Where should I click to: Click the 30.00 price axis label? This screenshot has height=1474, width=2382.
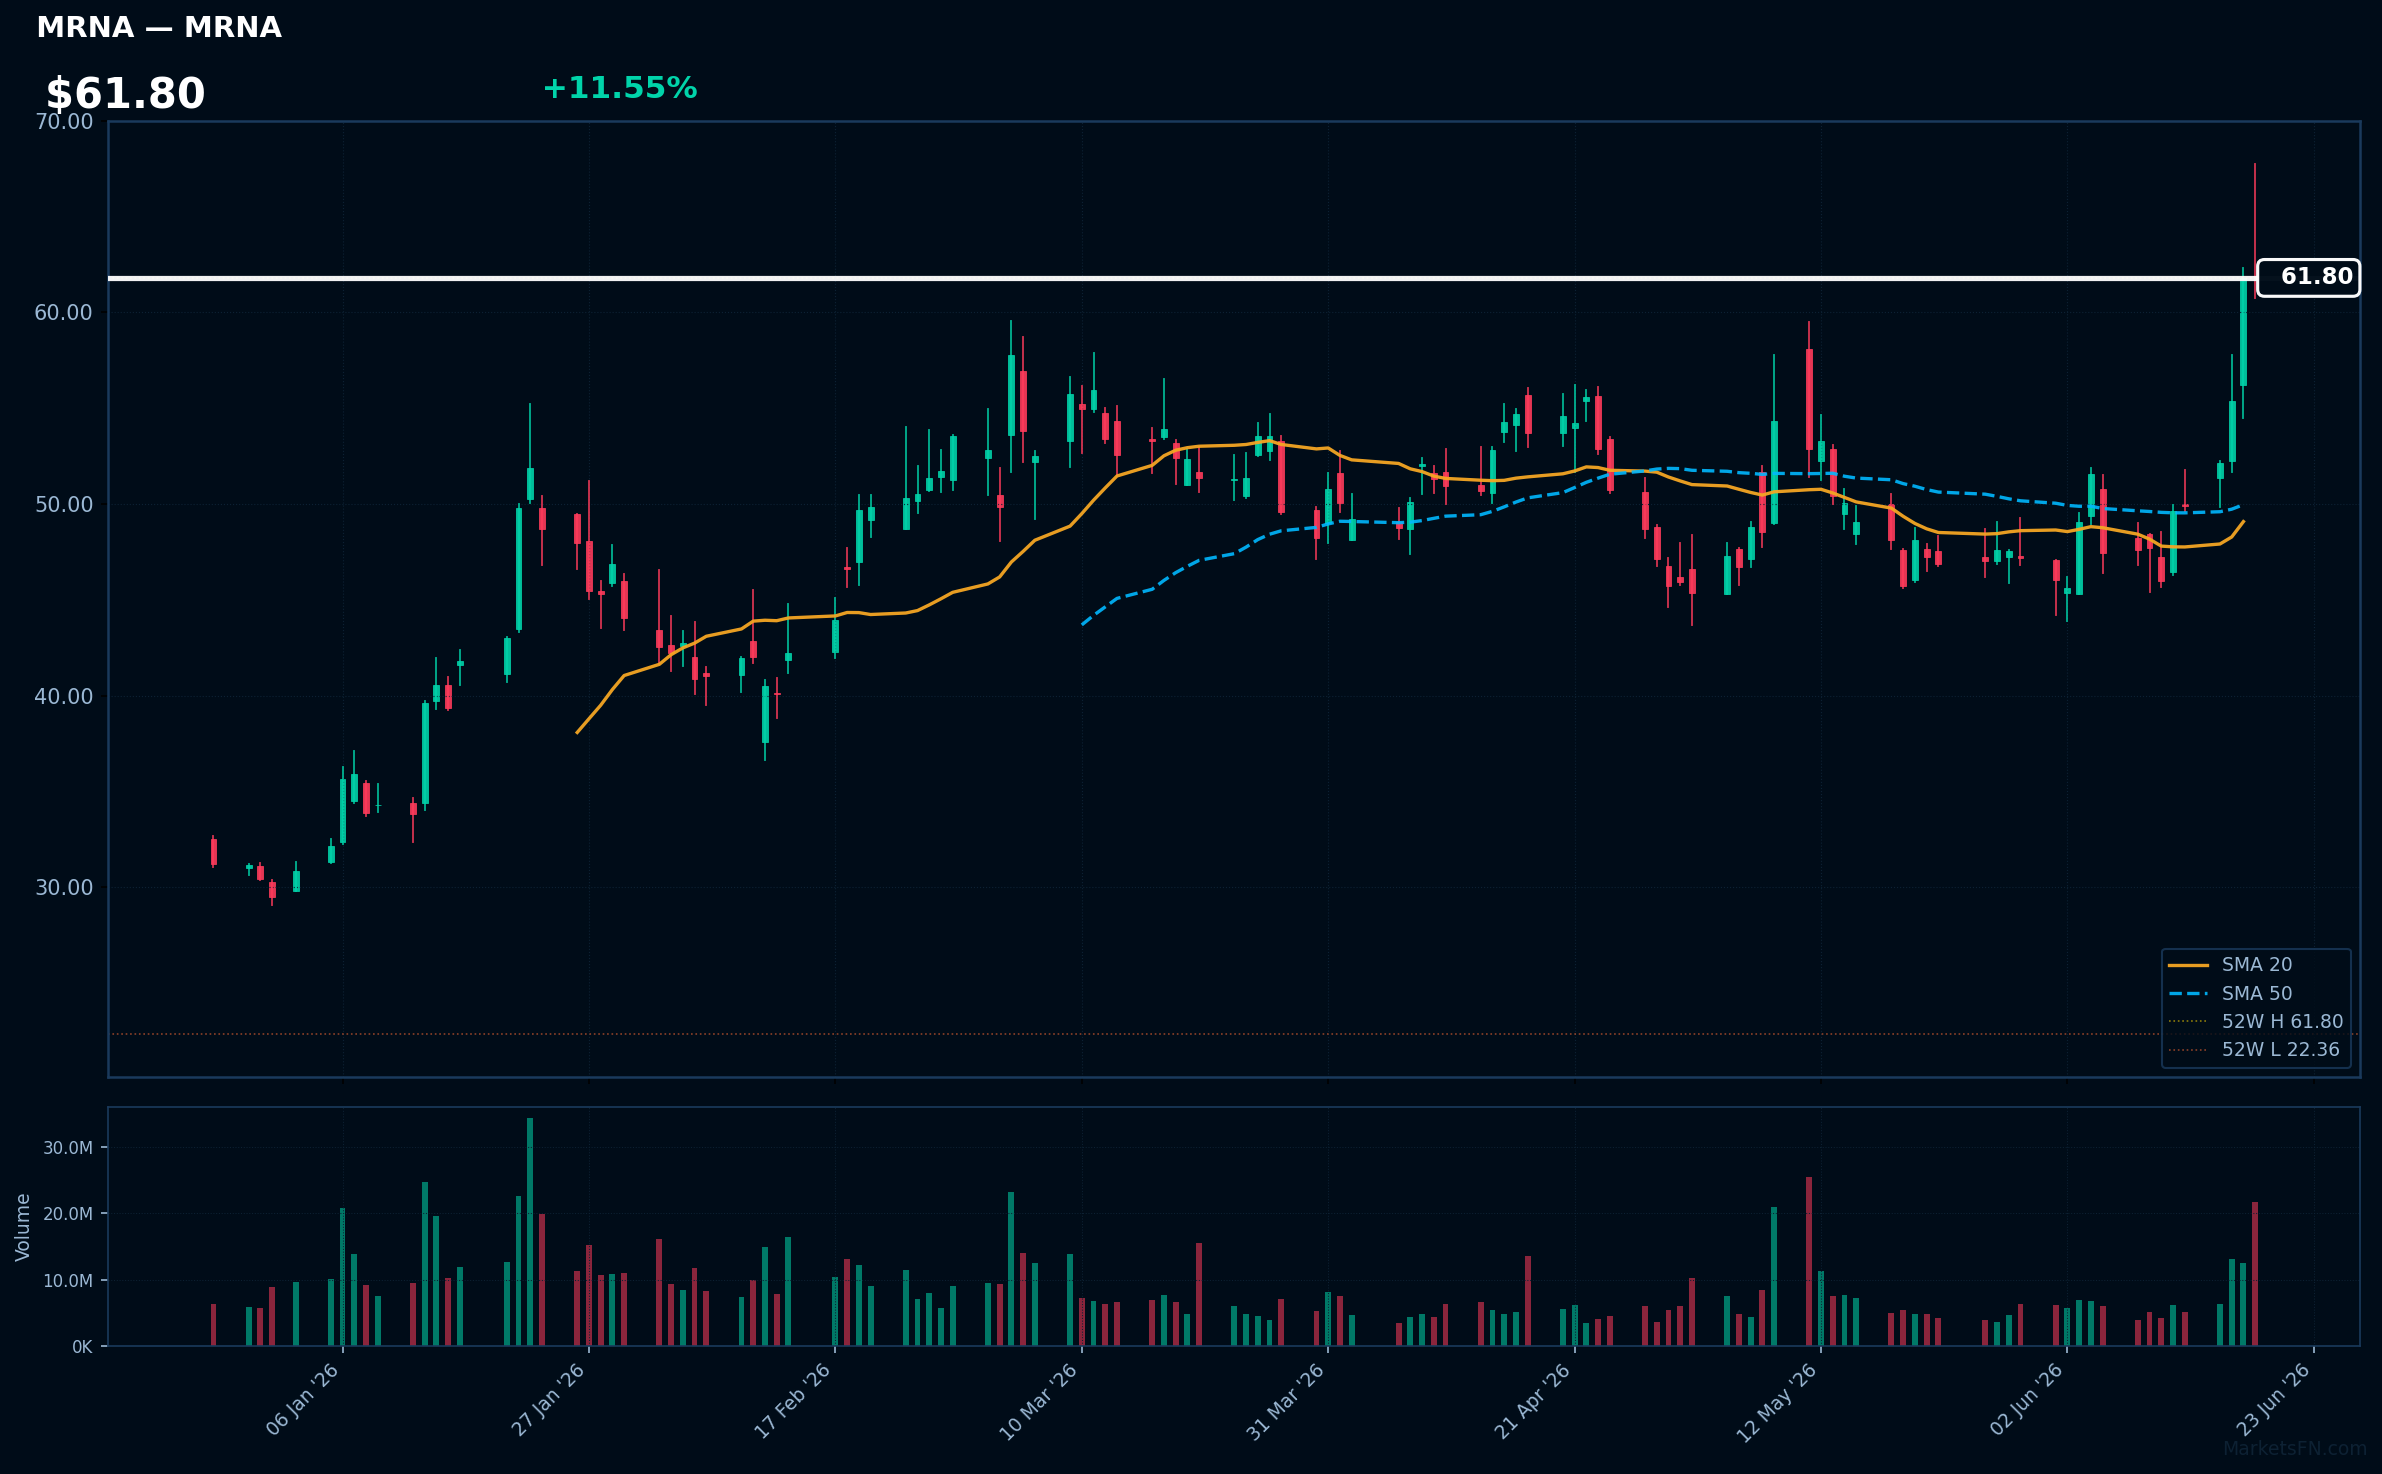[64, 888]
